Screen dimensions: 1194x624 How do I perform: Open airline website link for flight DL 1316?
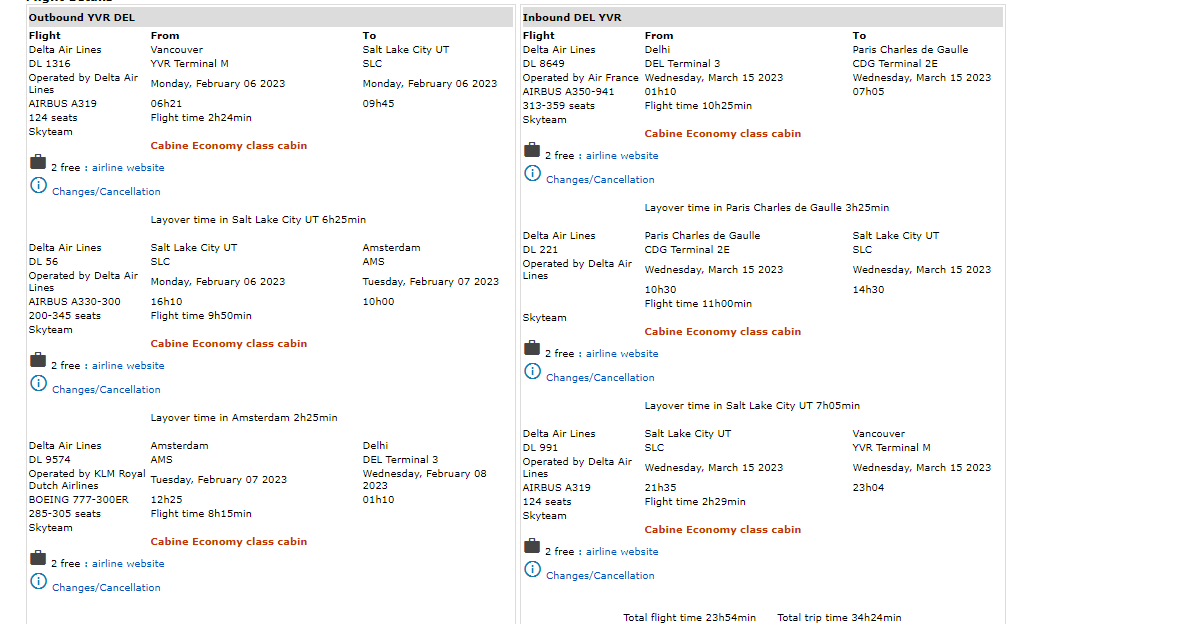pos(128,168)
